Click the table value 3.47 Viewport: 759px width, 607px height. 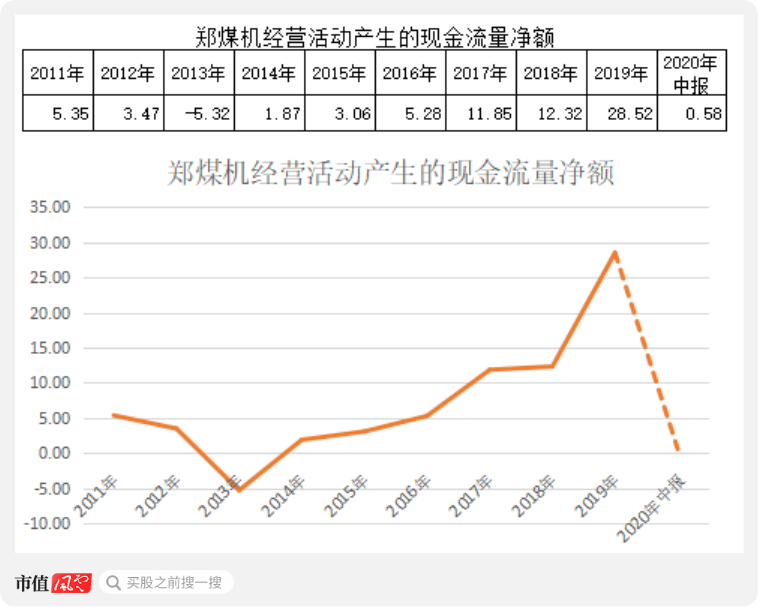pyautogui.click(x=141, y=114)
